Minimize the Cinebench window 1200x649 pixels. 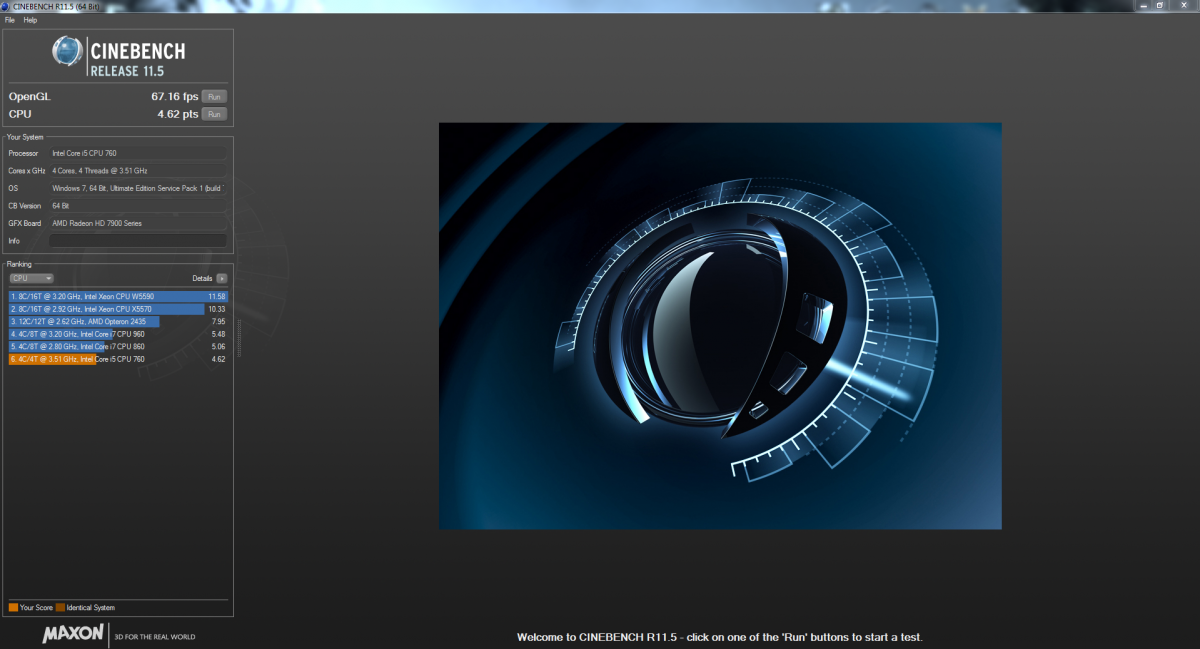pyautogui.click(x=1144, y=5)
